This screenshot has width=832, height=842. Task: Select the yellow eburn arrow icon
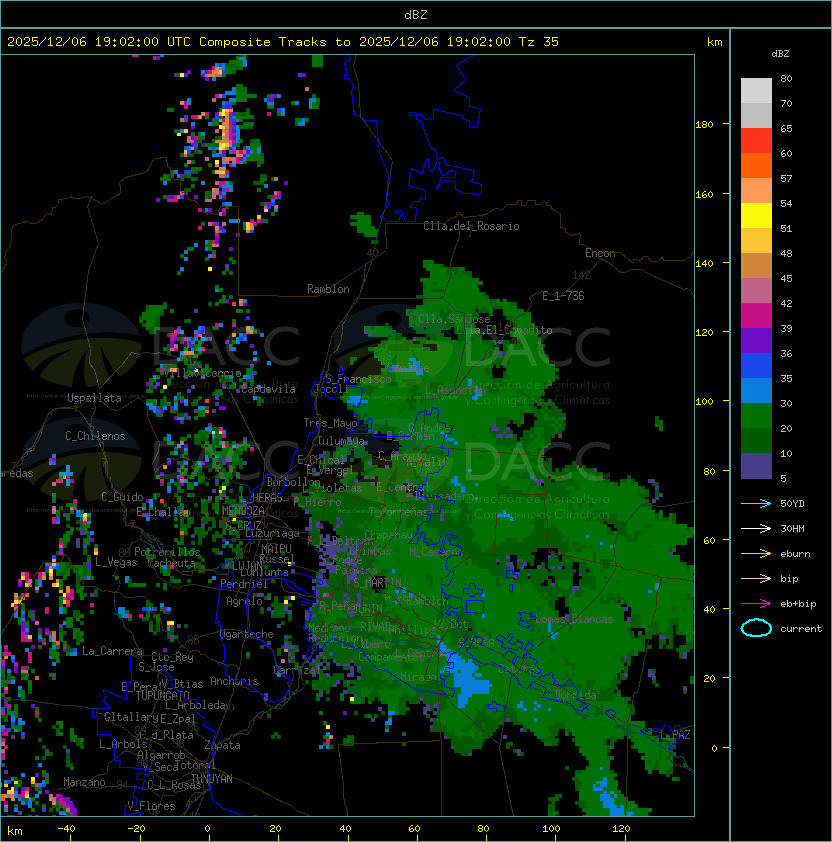tap(756, 554)
